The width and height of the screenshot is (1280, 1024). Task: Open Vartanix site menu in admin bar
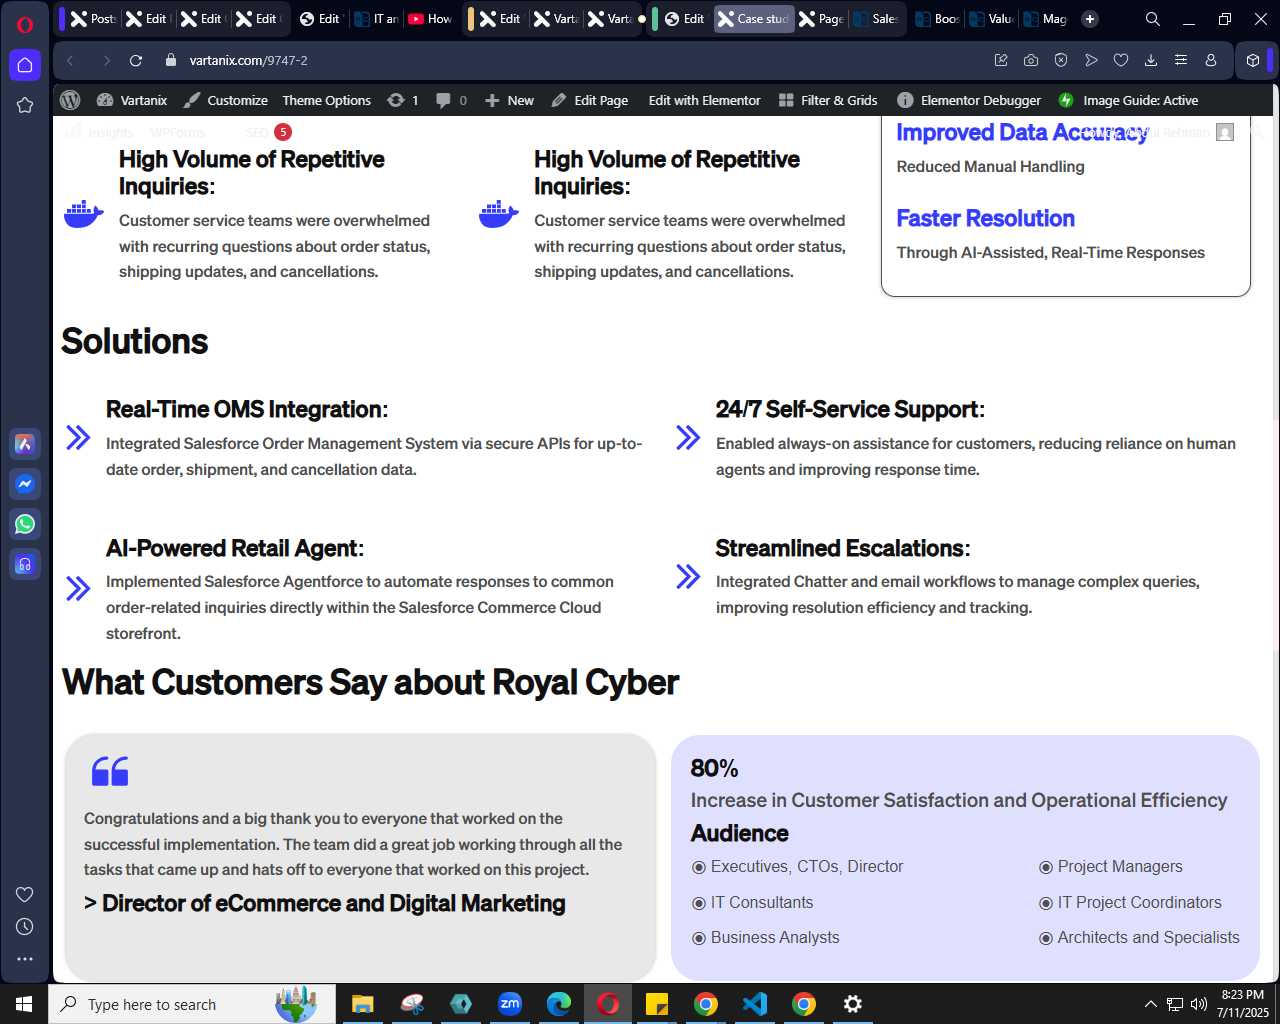(x=132, y=100)
